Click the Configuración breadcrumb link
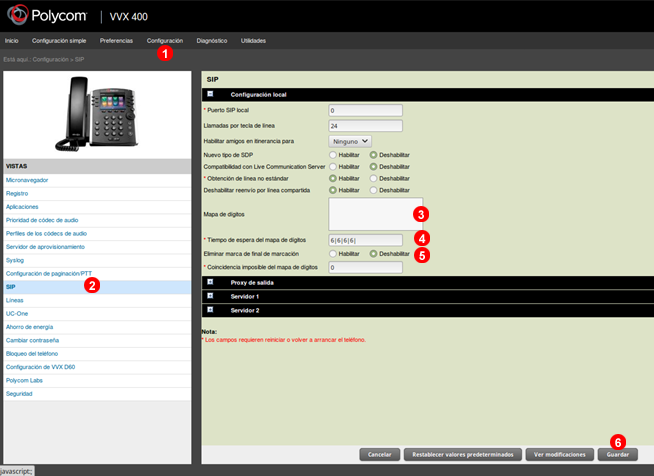Screen dimensions: 654x476 (50, 60)
